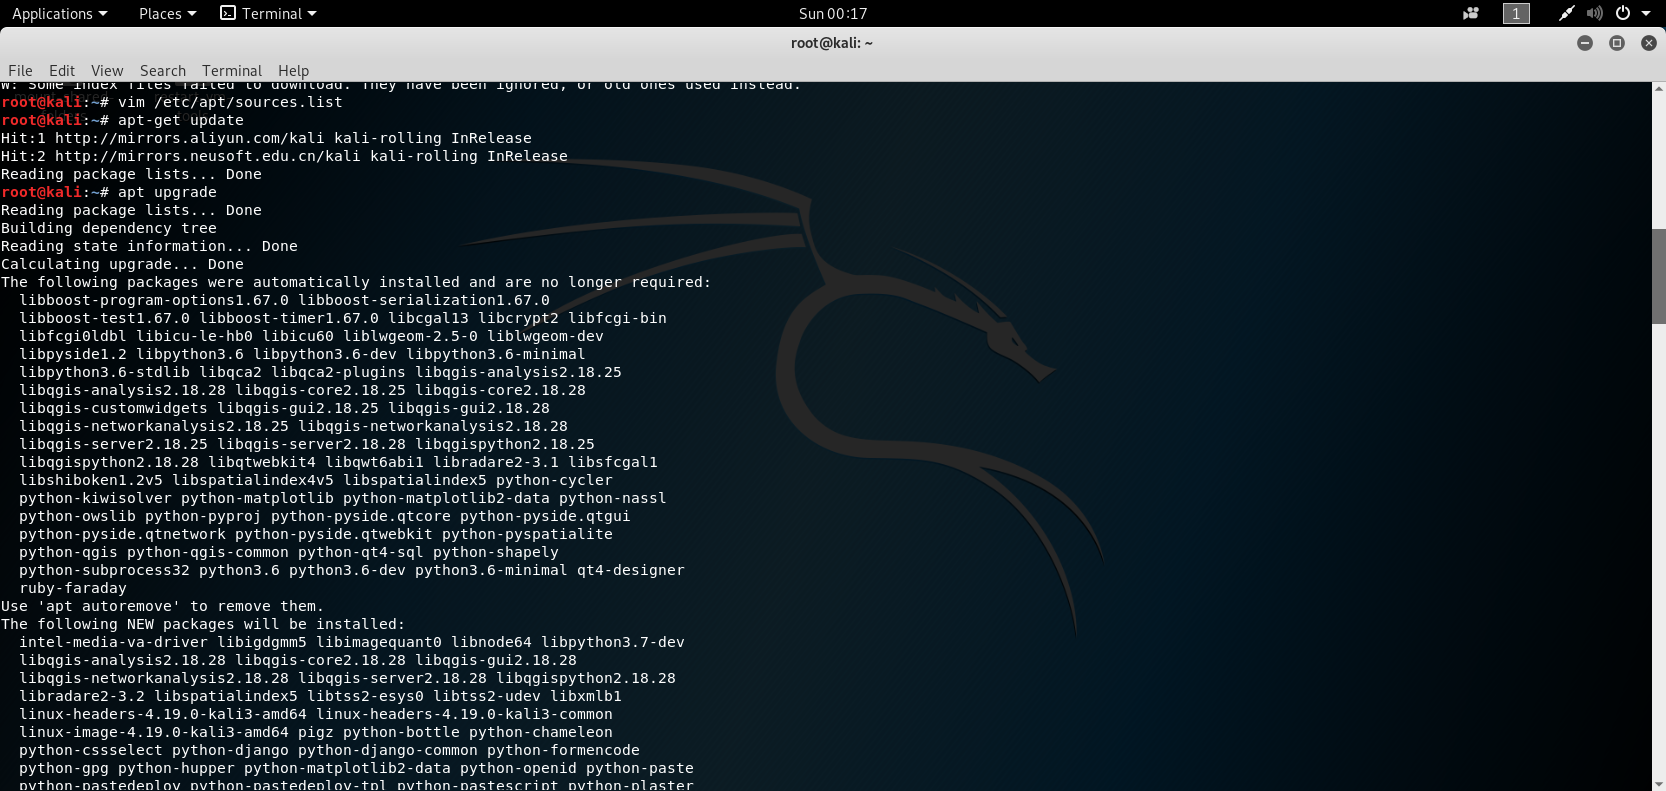Screen dimensions: 1666x791
Task: Click the mirrors.aliyun.com URL line
Action: pyautogui.click(x=266, y=138)
